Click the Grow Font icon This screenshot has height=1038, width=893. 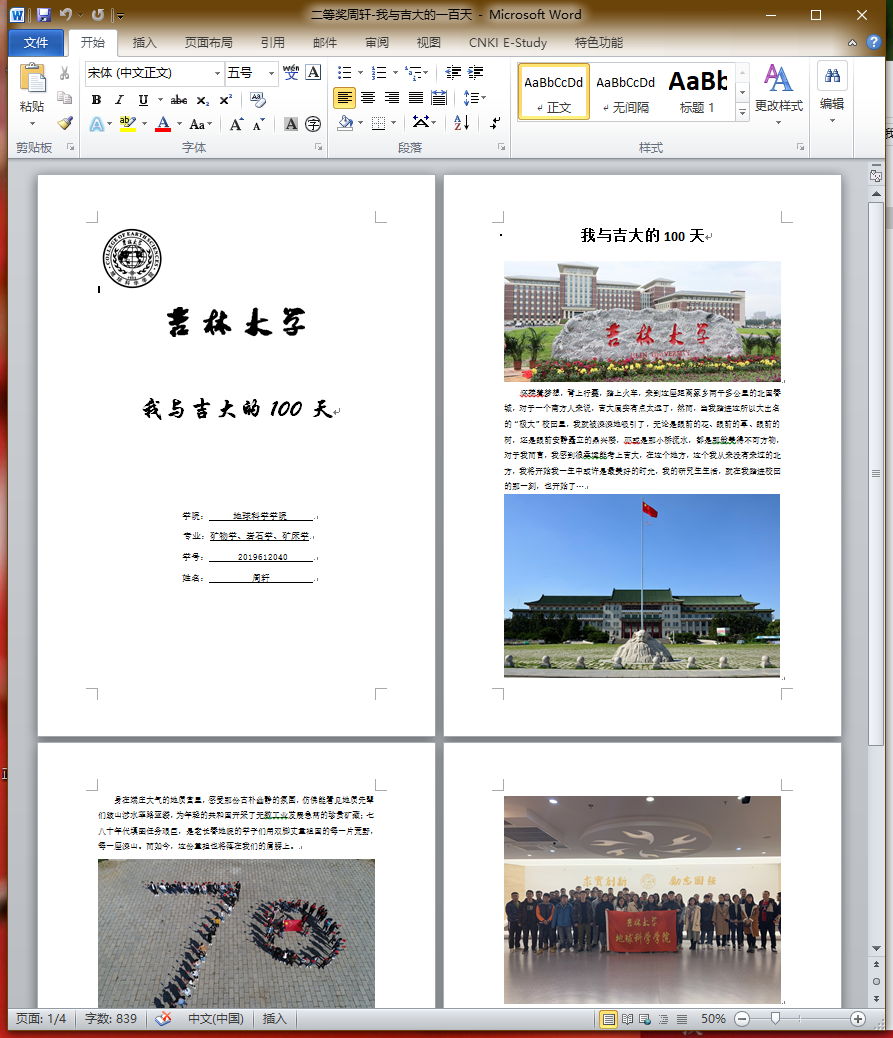coord(236,124)
